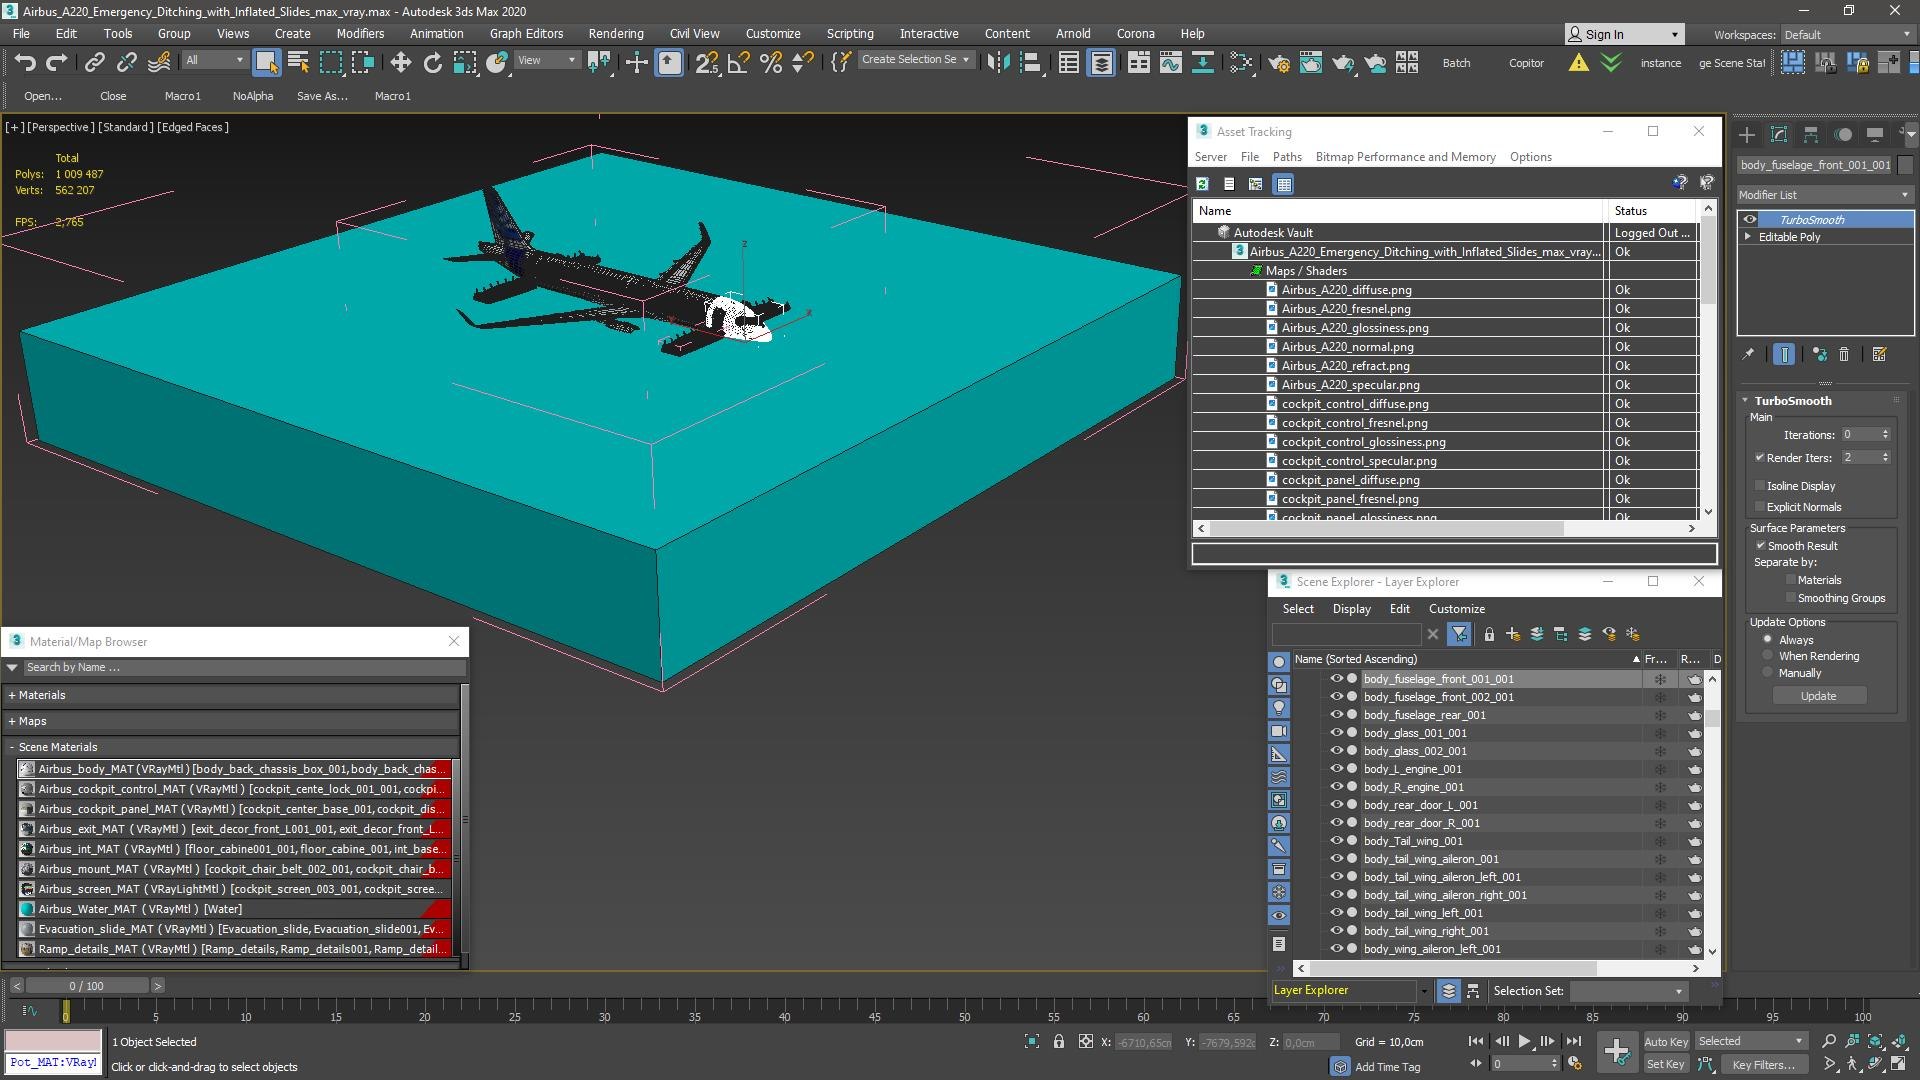Open the Create command panel tab
The image size is (1920, 1080).
[1747, 135]
